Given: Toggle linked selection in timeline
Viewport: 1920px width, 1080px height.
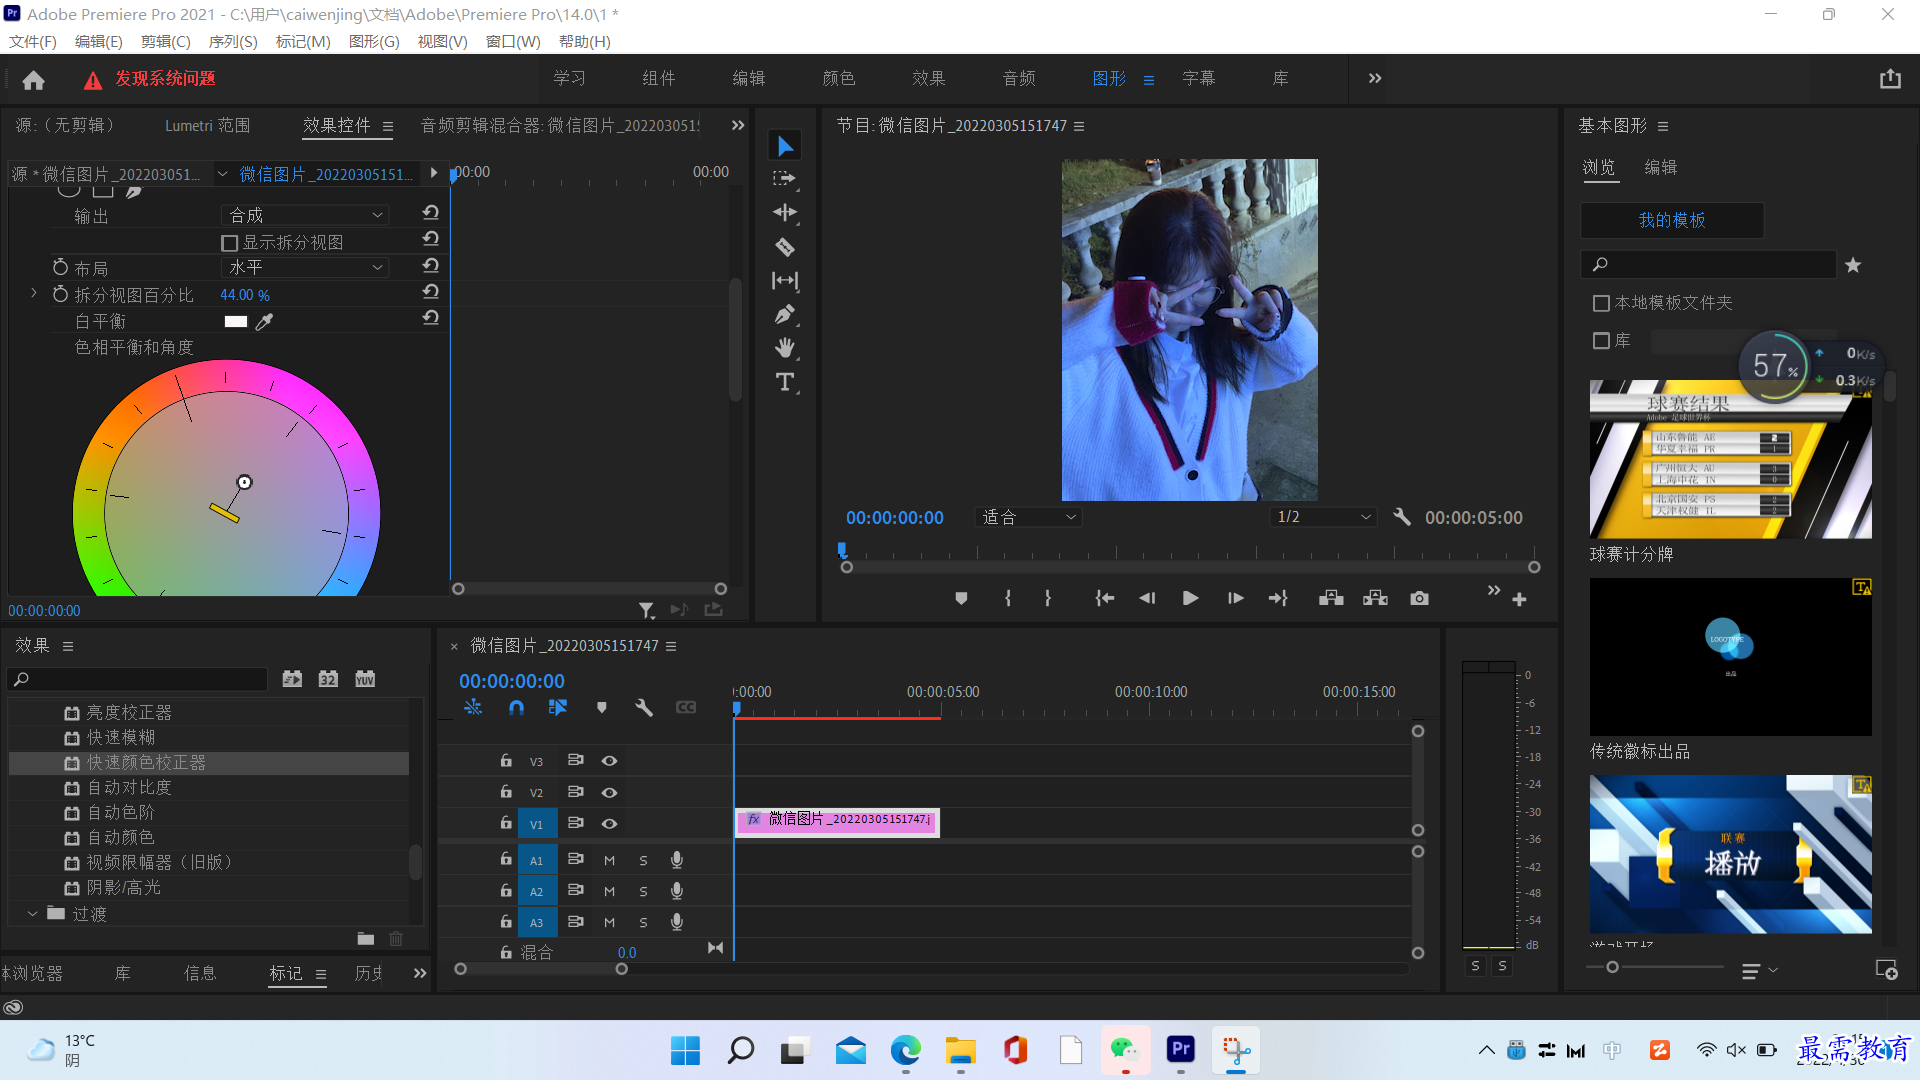Looking at the screenshot, I should [x=558, y=707].
